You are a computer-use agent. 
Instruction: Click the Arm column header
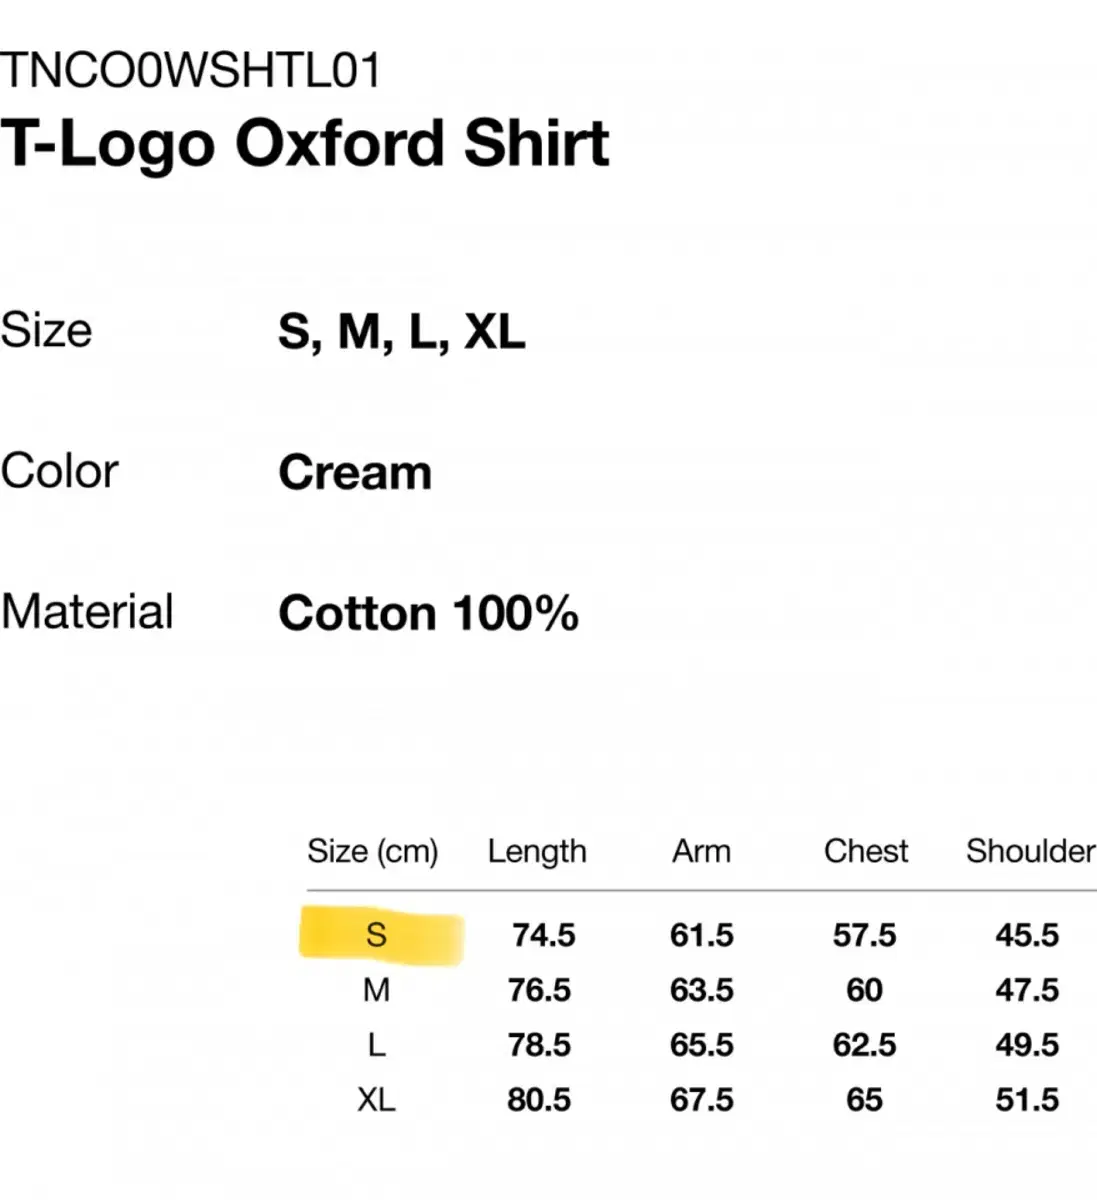tap(701, 851)
